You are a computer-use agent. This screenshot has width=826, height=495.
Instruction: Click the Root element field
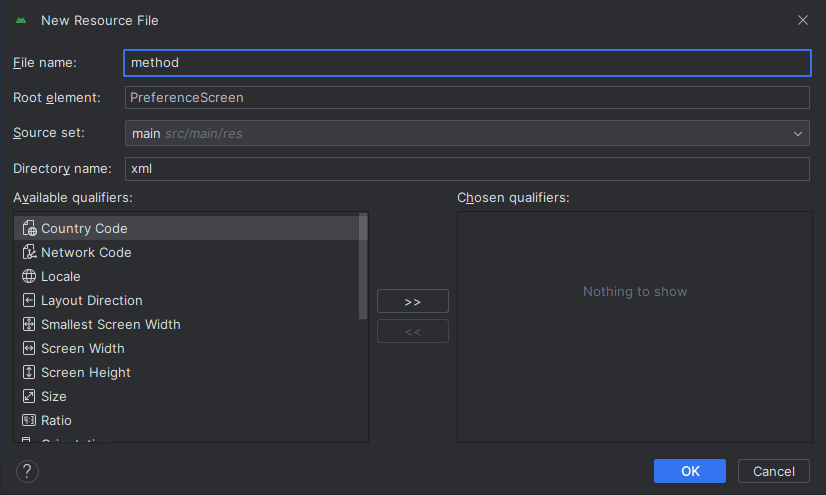pyautogui.click(x=467, y=97)
